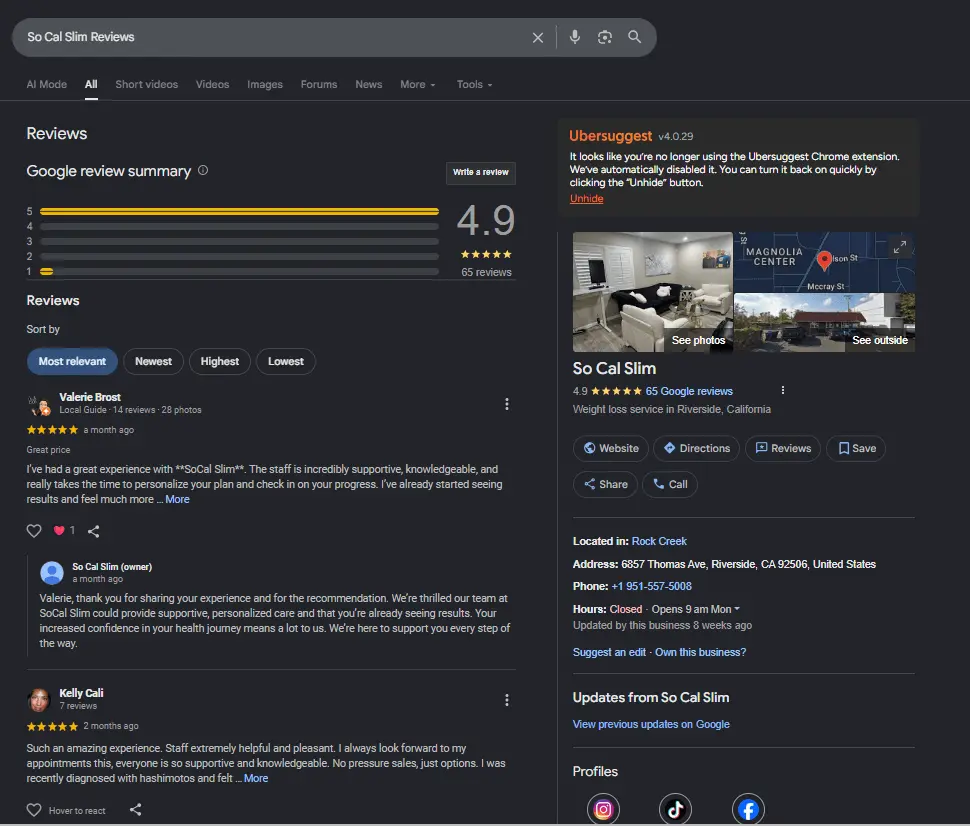Viewport: 970px width, 826px height.
Task: Click the phone number +1 951-557-5008
Action: click(x=651, y=587)
